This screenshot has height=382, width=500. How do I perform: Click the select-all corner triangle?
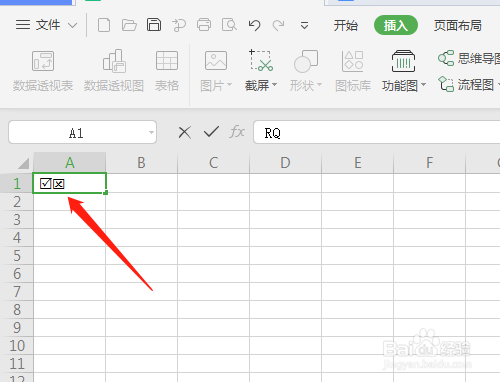[x=23, y=163]
